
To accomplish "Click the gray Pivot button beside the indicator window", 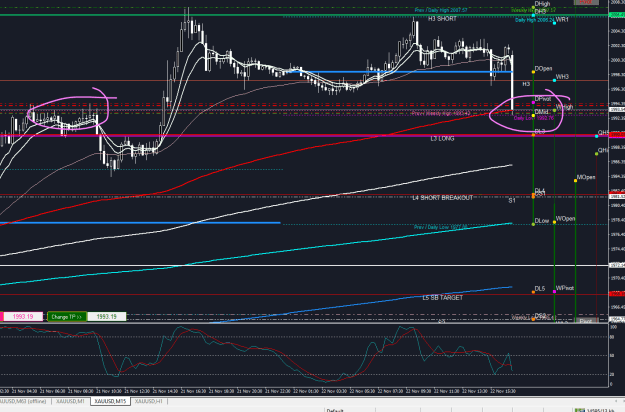I will coord(586,320).
